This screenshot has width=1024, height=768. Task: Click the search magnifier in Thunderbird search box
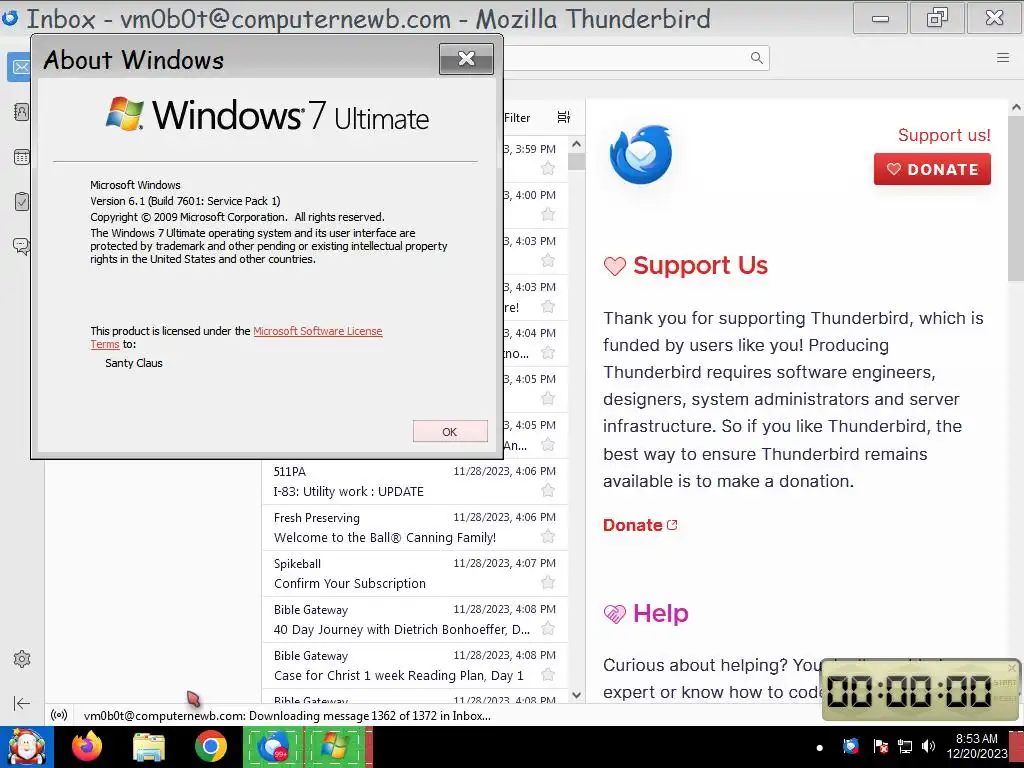(x=756, y=58)
